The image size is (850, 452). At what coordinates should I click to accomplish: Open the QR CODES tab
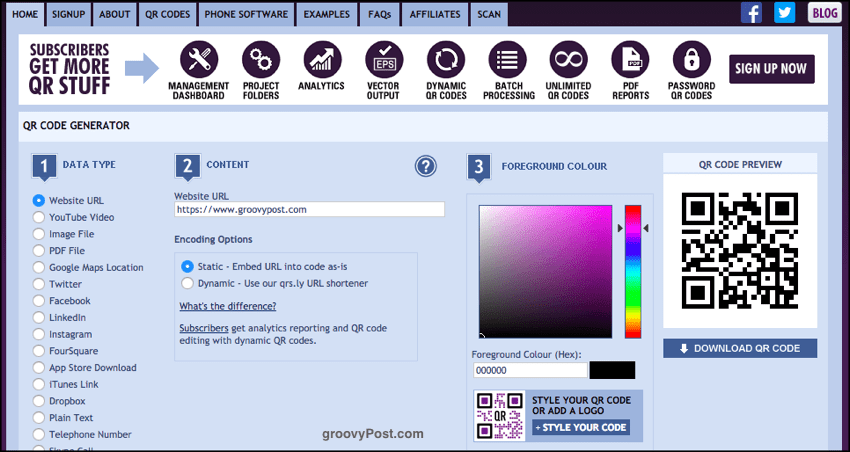point(168,14)
